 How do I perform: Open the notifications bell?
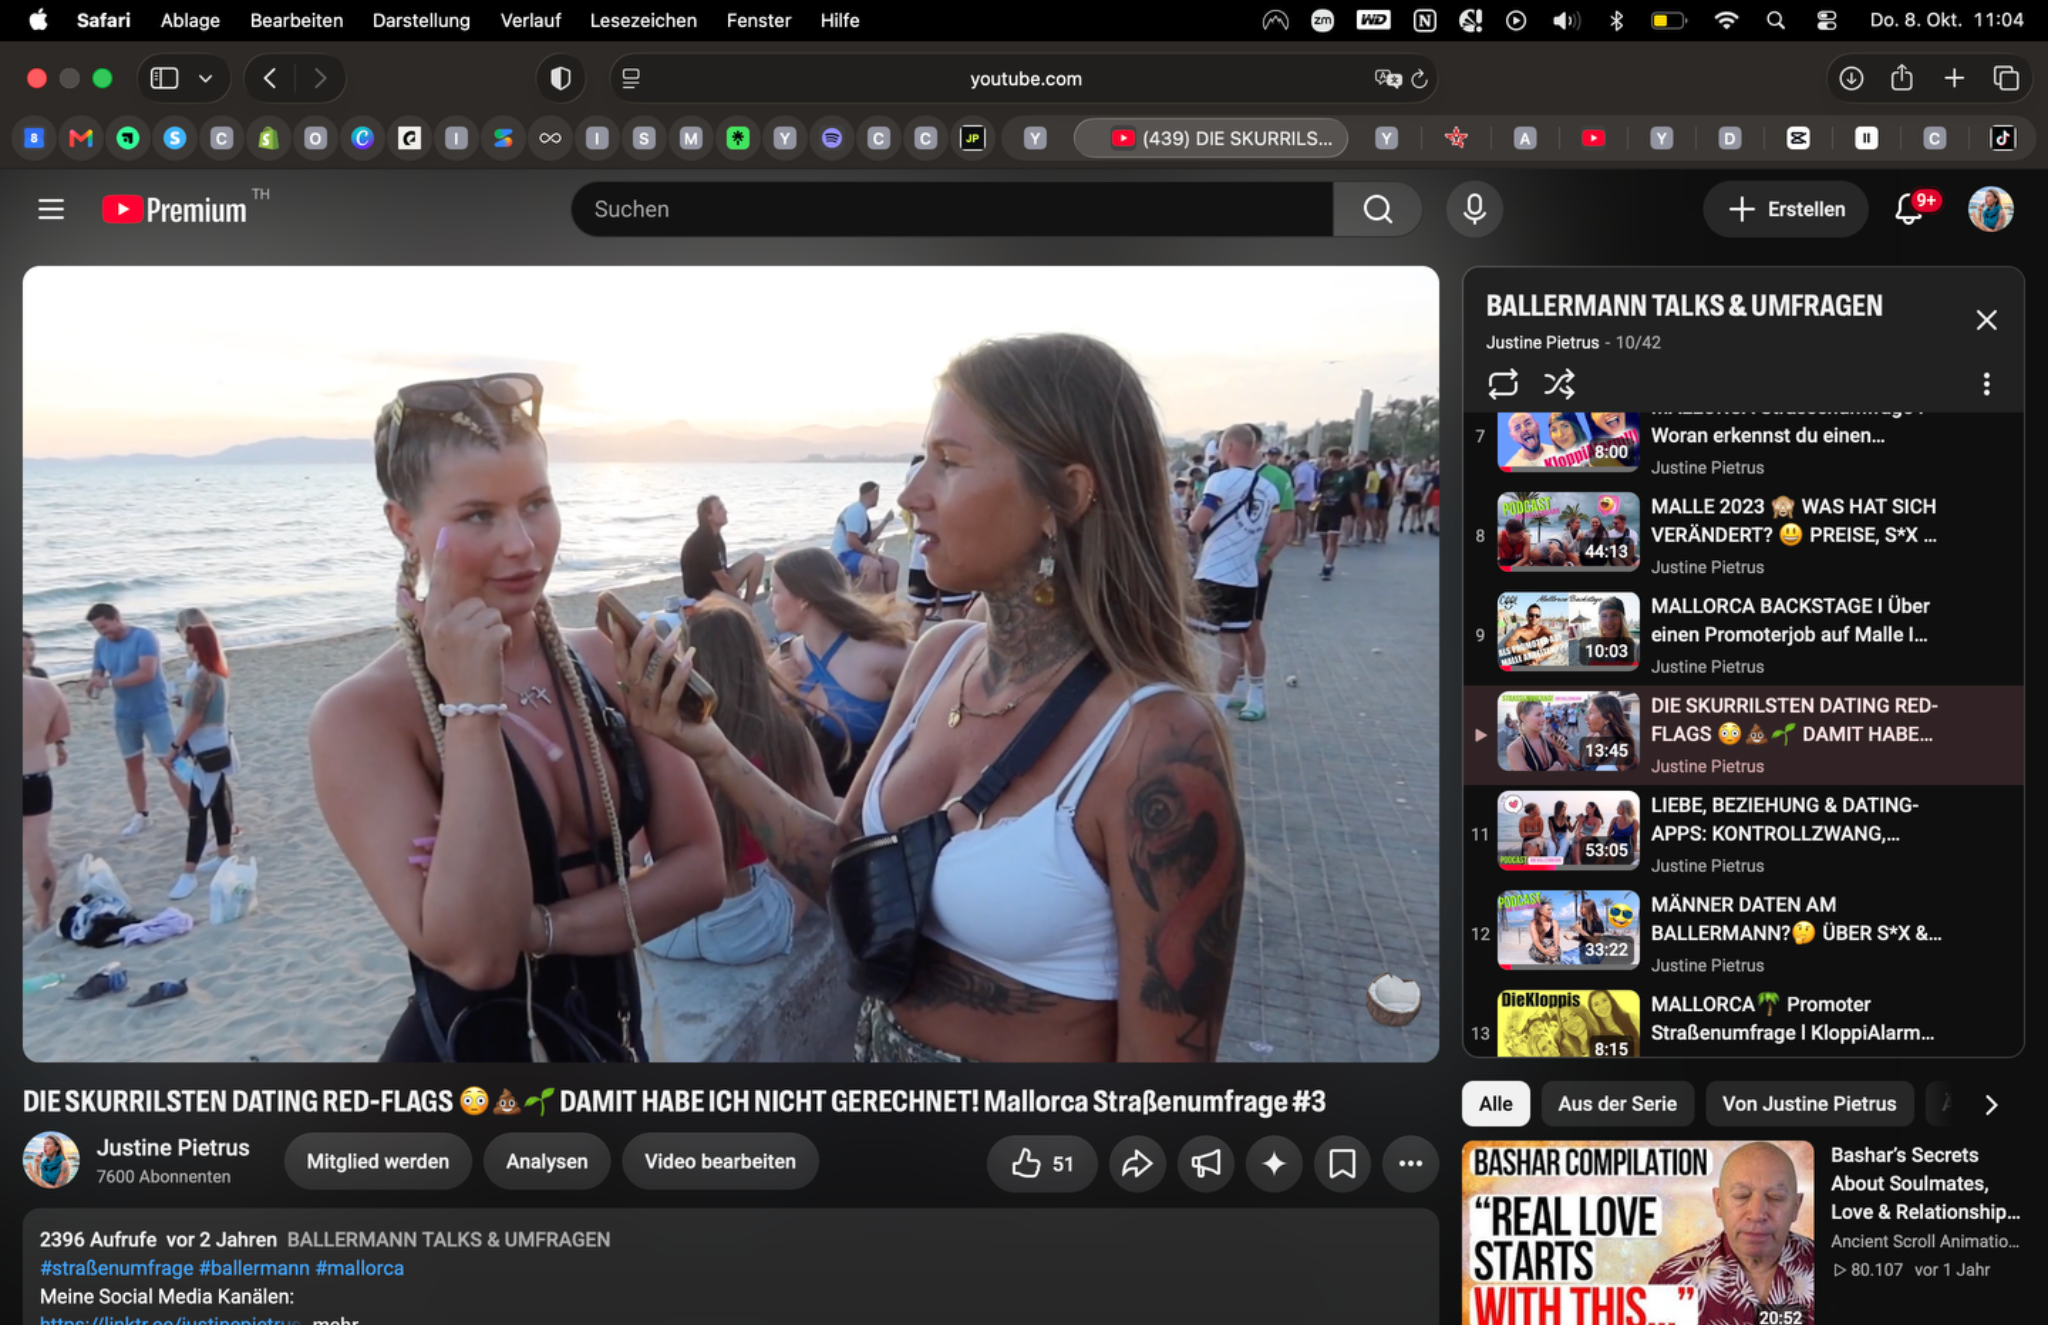(x=1909, y=209)
